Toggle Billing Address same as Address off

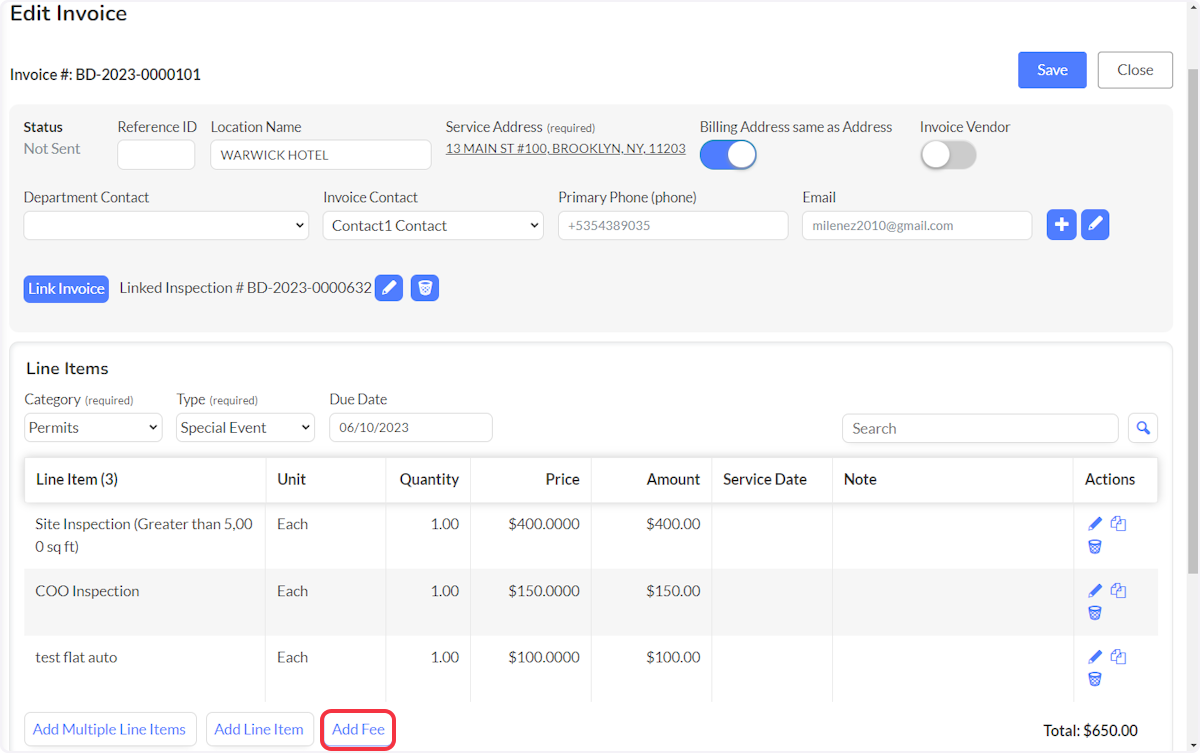tap(728, 154)
